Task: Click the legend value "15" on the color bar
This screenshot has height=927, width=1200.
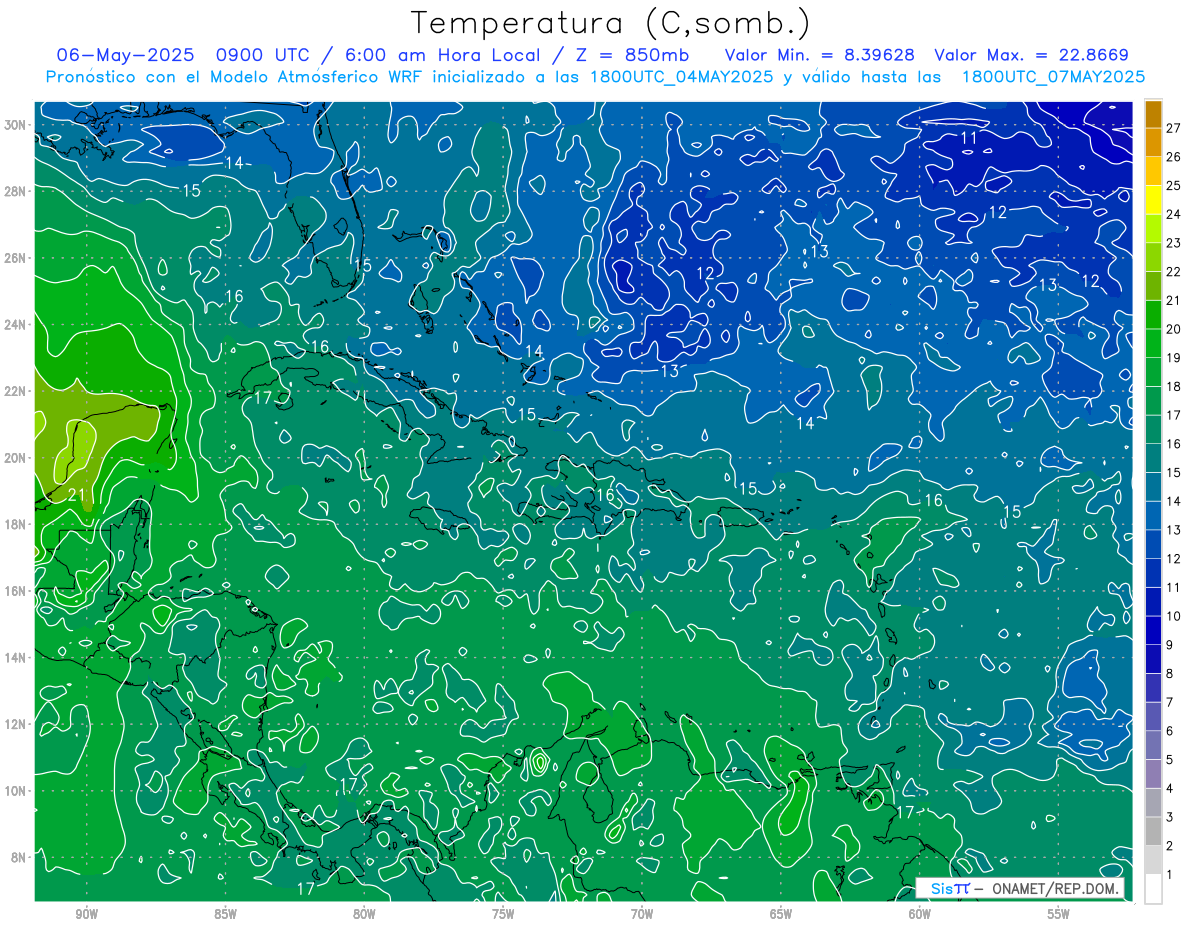Action: (1173, 473)
